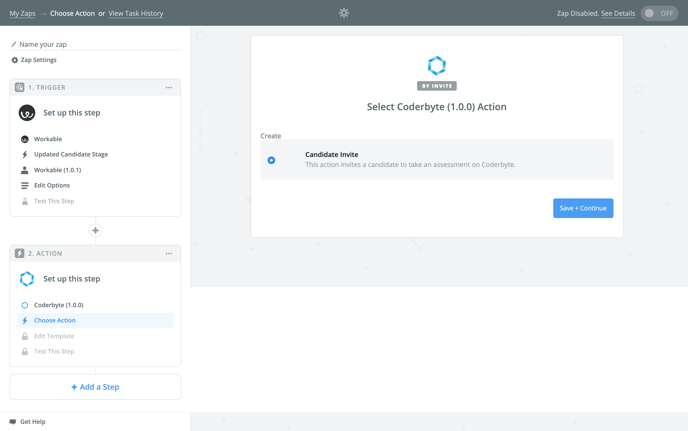The width and height of the screenshot is (688, 431).
Task: Open the Trigger step options menu (three dots)
Action: 169,87
